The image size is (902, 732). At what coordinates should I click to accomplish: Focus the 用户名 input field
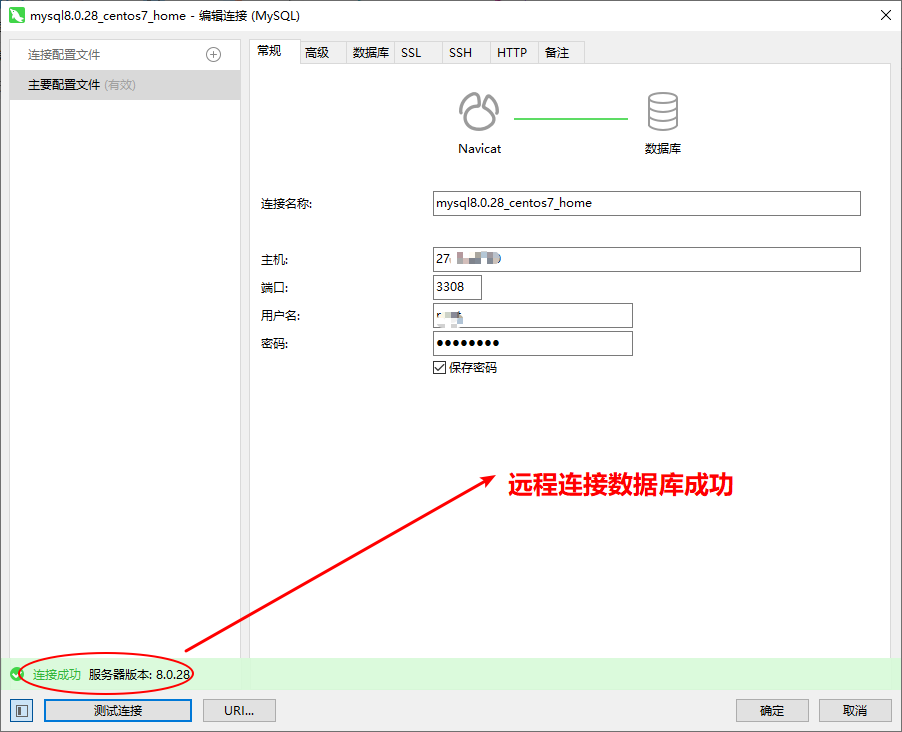533,315
